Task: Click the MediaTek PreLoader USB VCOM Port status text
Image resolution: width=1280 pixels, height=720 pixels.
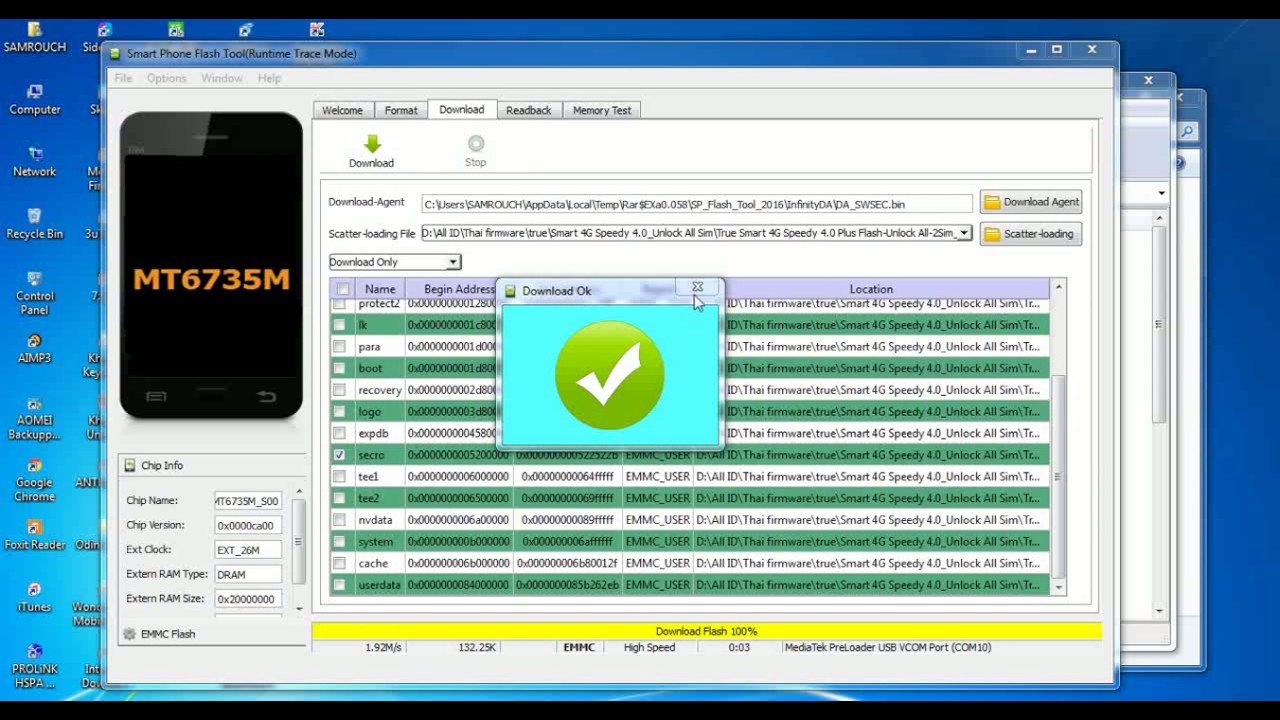Action: [x=888, y=647]
